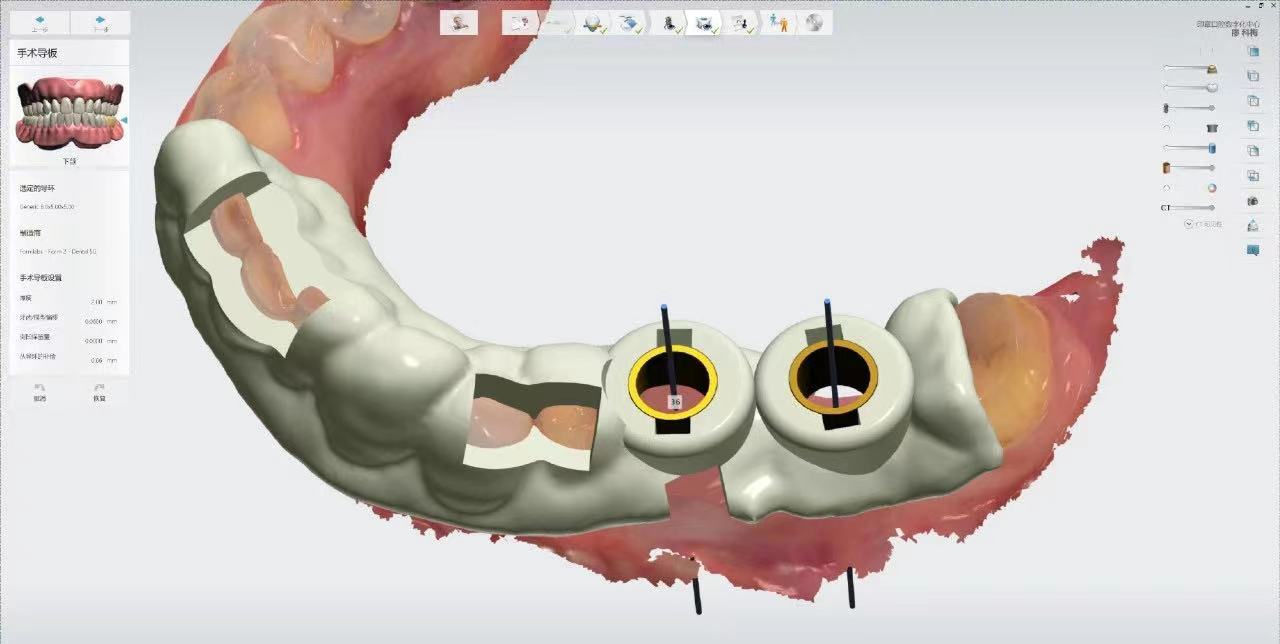The height and width of the screenshot is (644, 1280).
Task: Click the bottom blue zoom icon in right toolbar
Action: pyautogui.click(x=1252, y=250)
